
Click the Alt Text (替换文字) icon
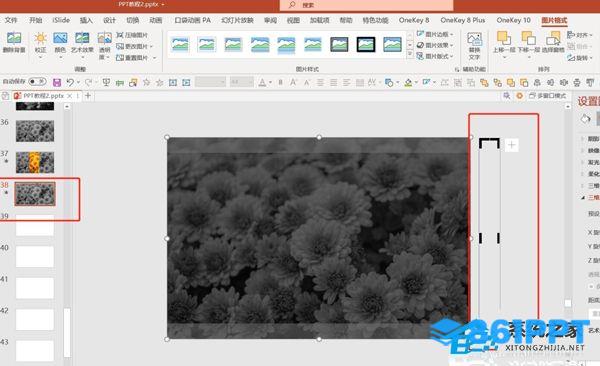[x=474, y=39]
